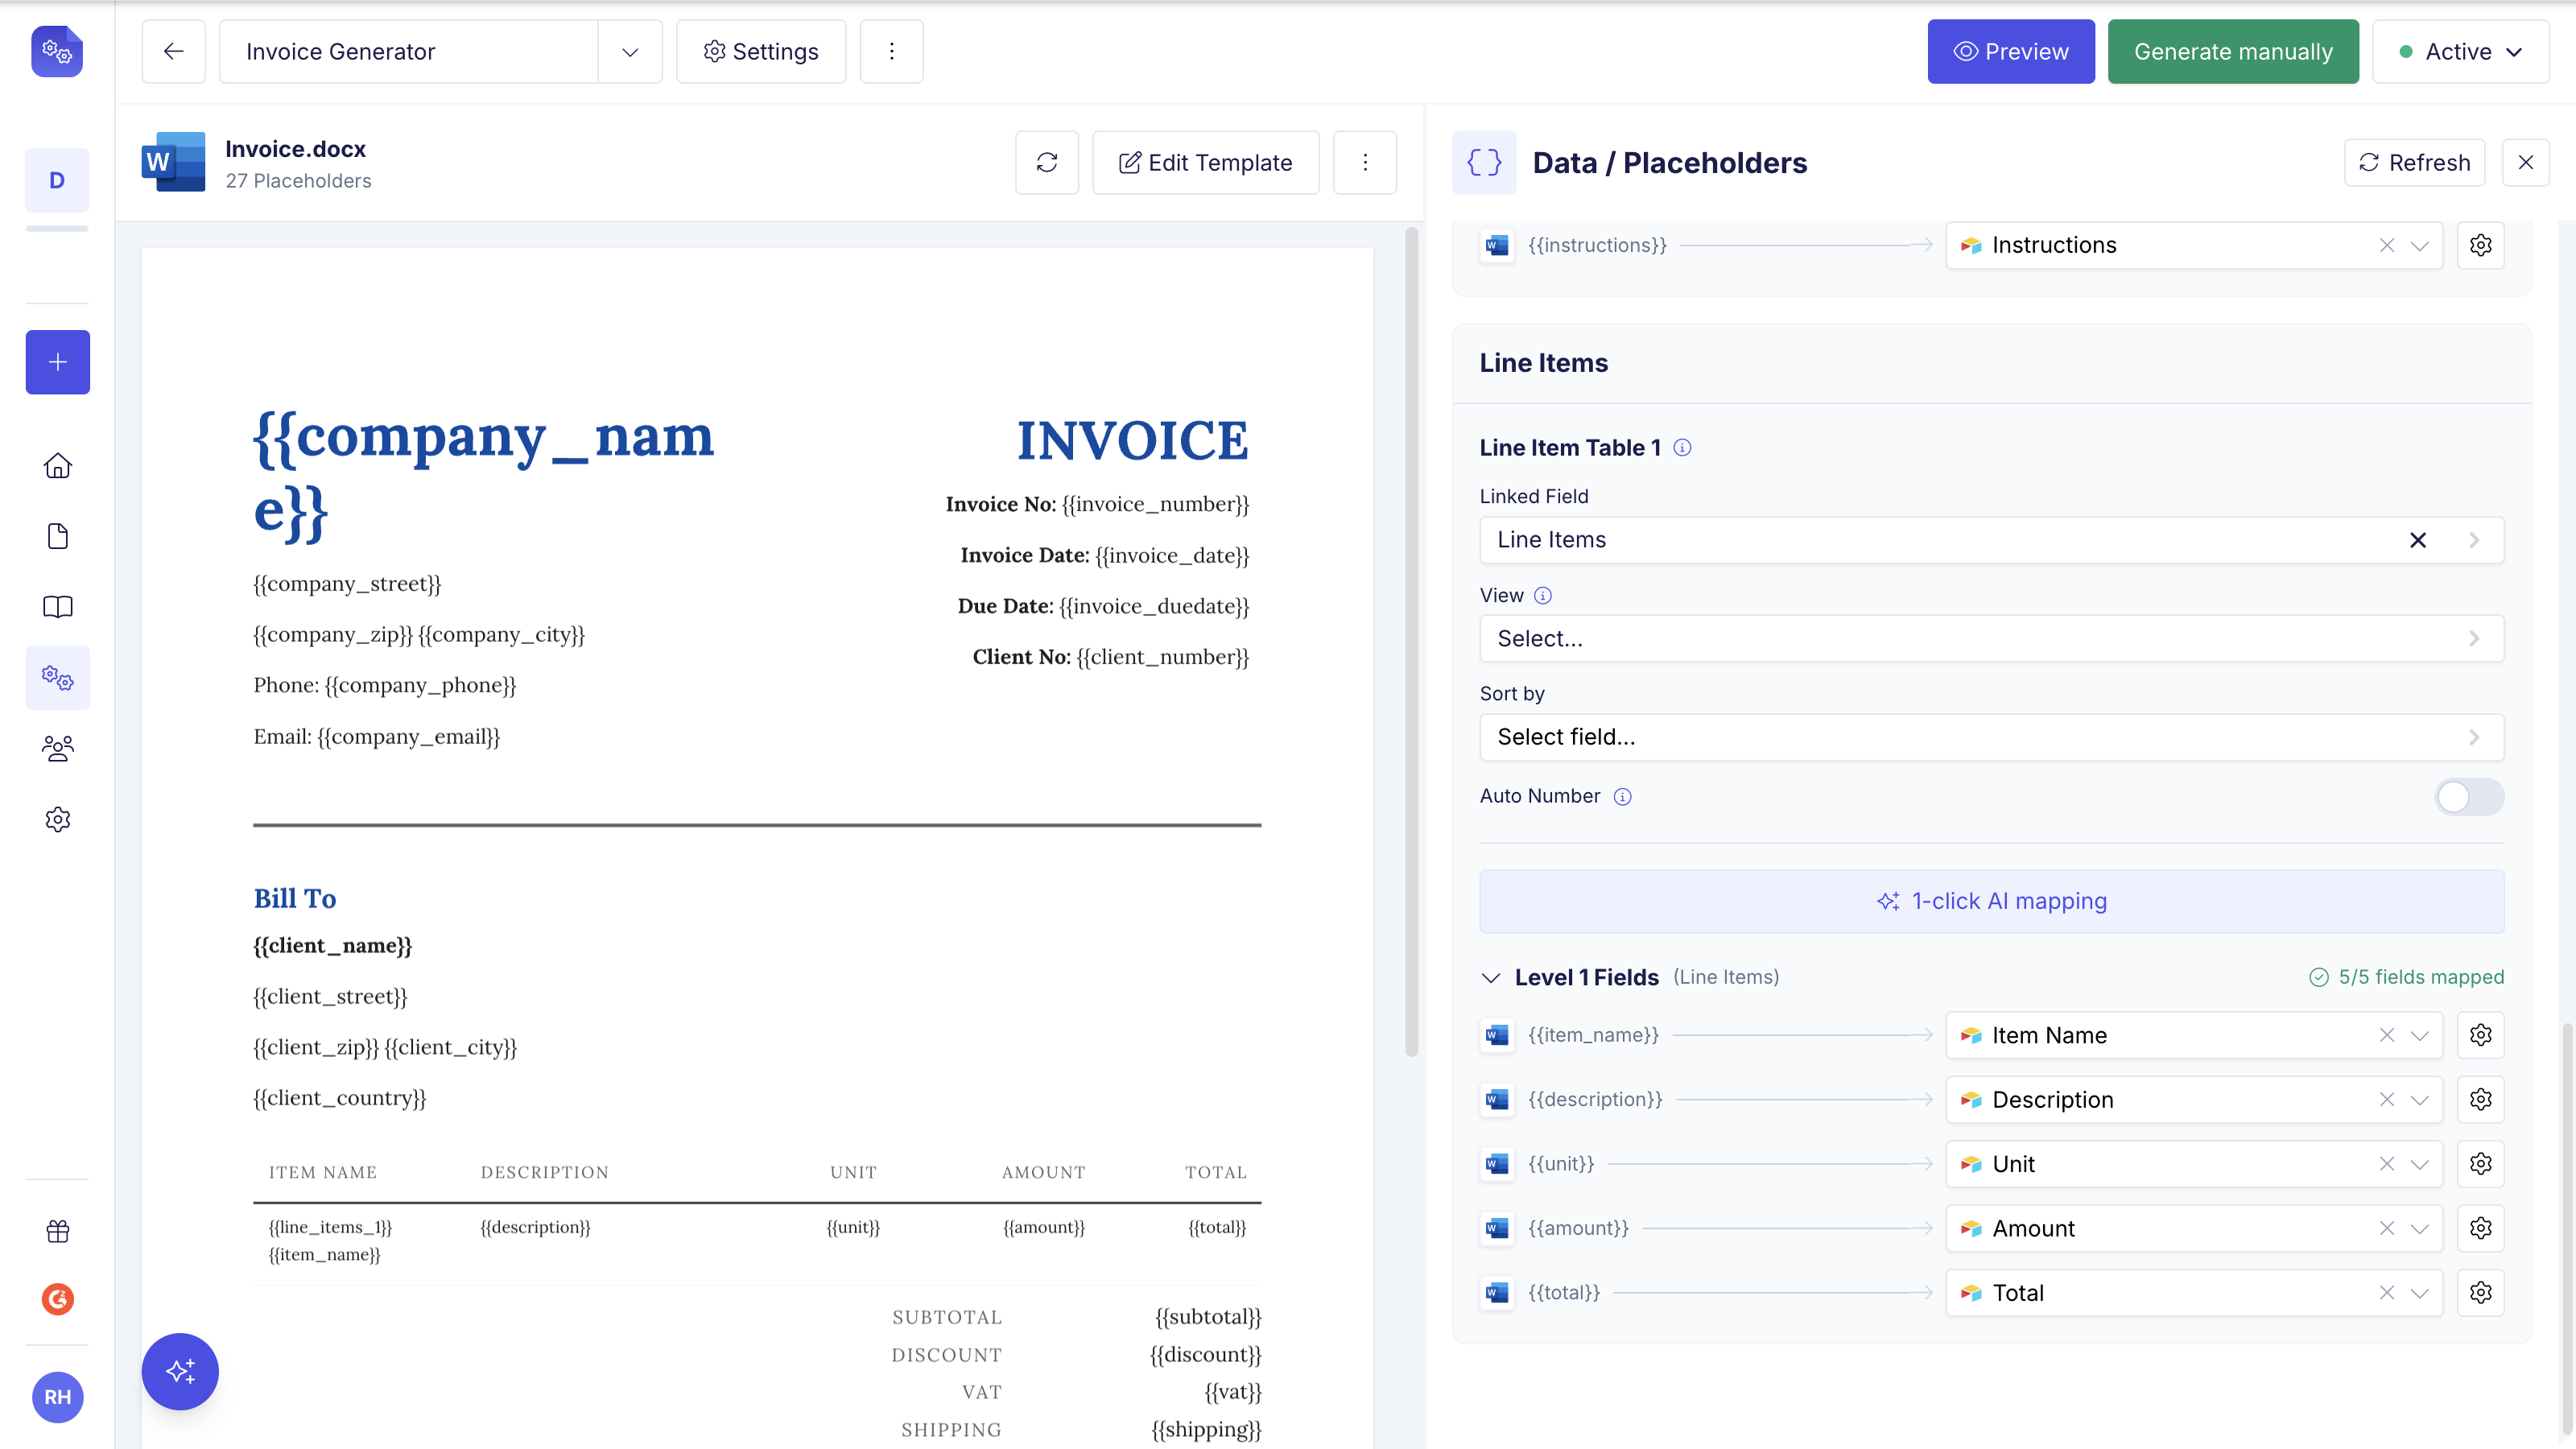
Task: Open settings gear for Total mapping
Action: pos(2480,1293)
